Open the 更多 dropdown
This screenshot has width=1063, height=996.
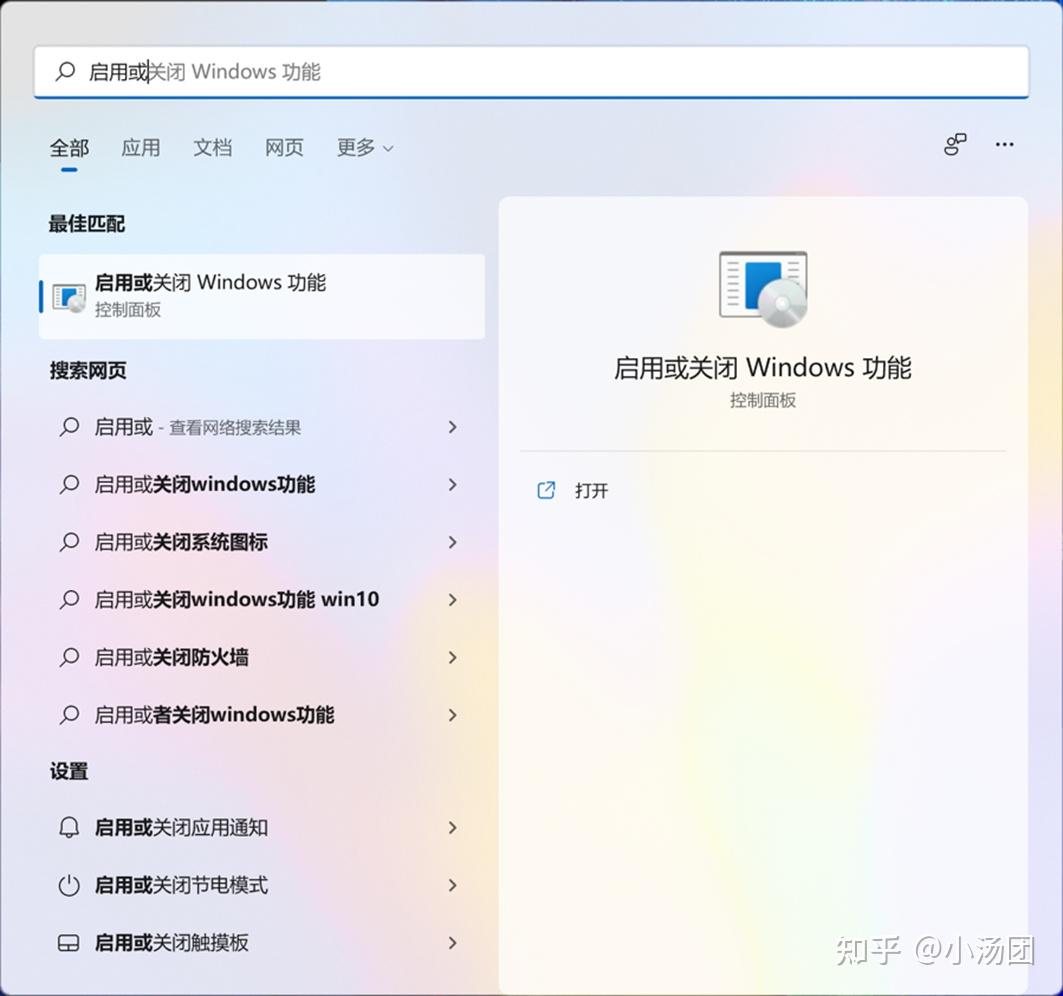pos(365,148)
